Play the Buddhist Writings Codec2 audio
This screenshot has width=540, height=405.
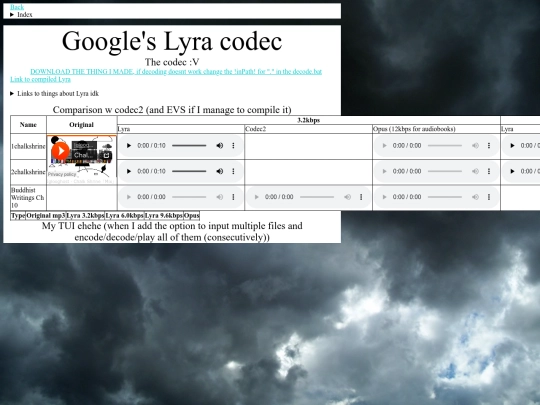click(x=257, y=197)
